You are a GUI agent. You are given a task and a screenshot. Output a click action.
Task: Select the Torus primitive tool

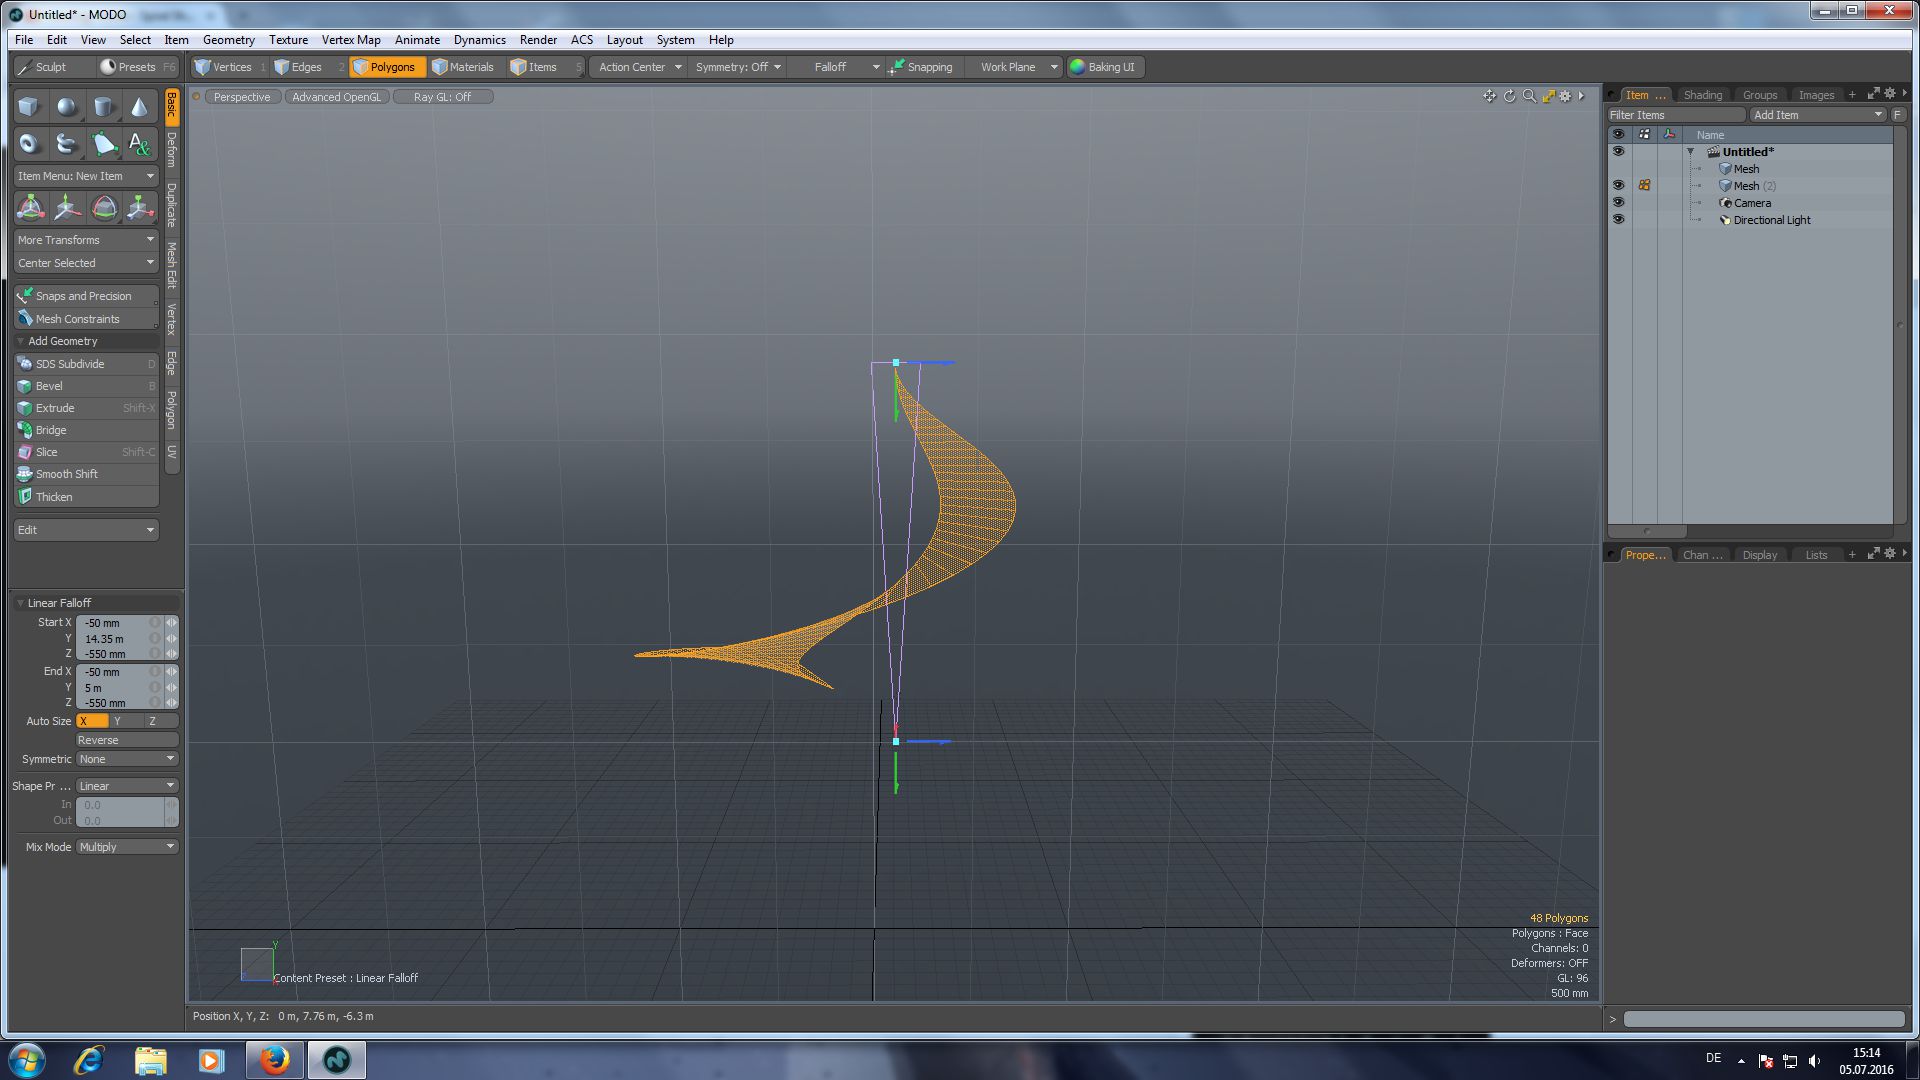pos(29,144)
